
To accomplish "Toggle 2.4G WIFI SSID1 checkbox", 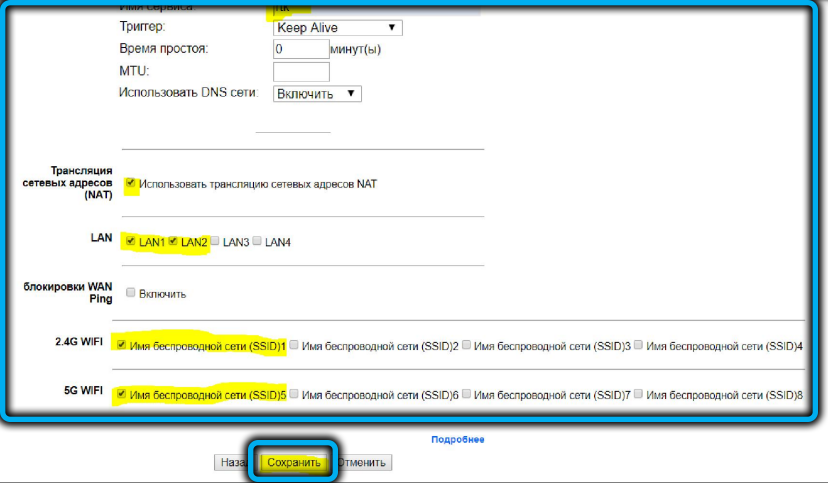I will (122, 345).
